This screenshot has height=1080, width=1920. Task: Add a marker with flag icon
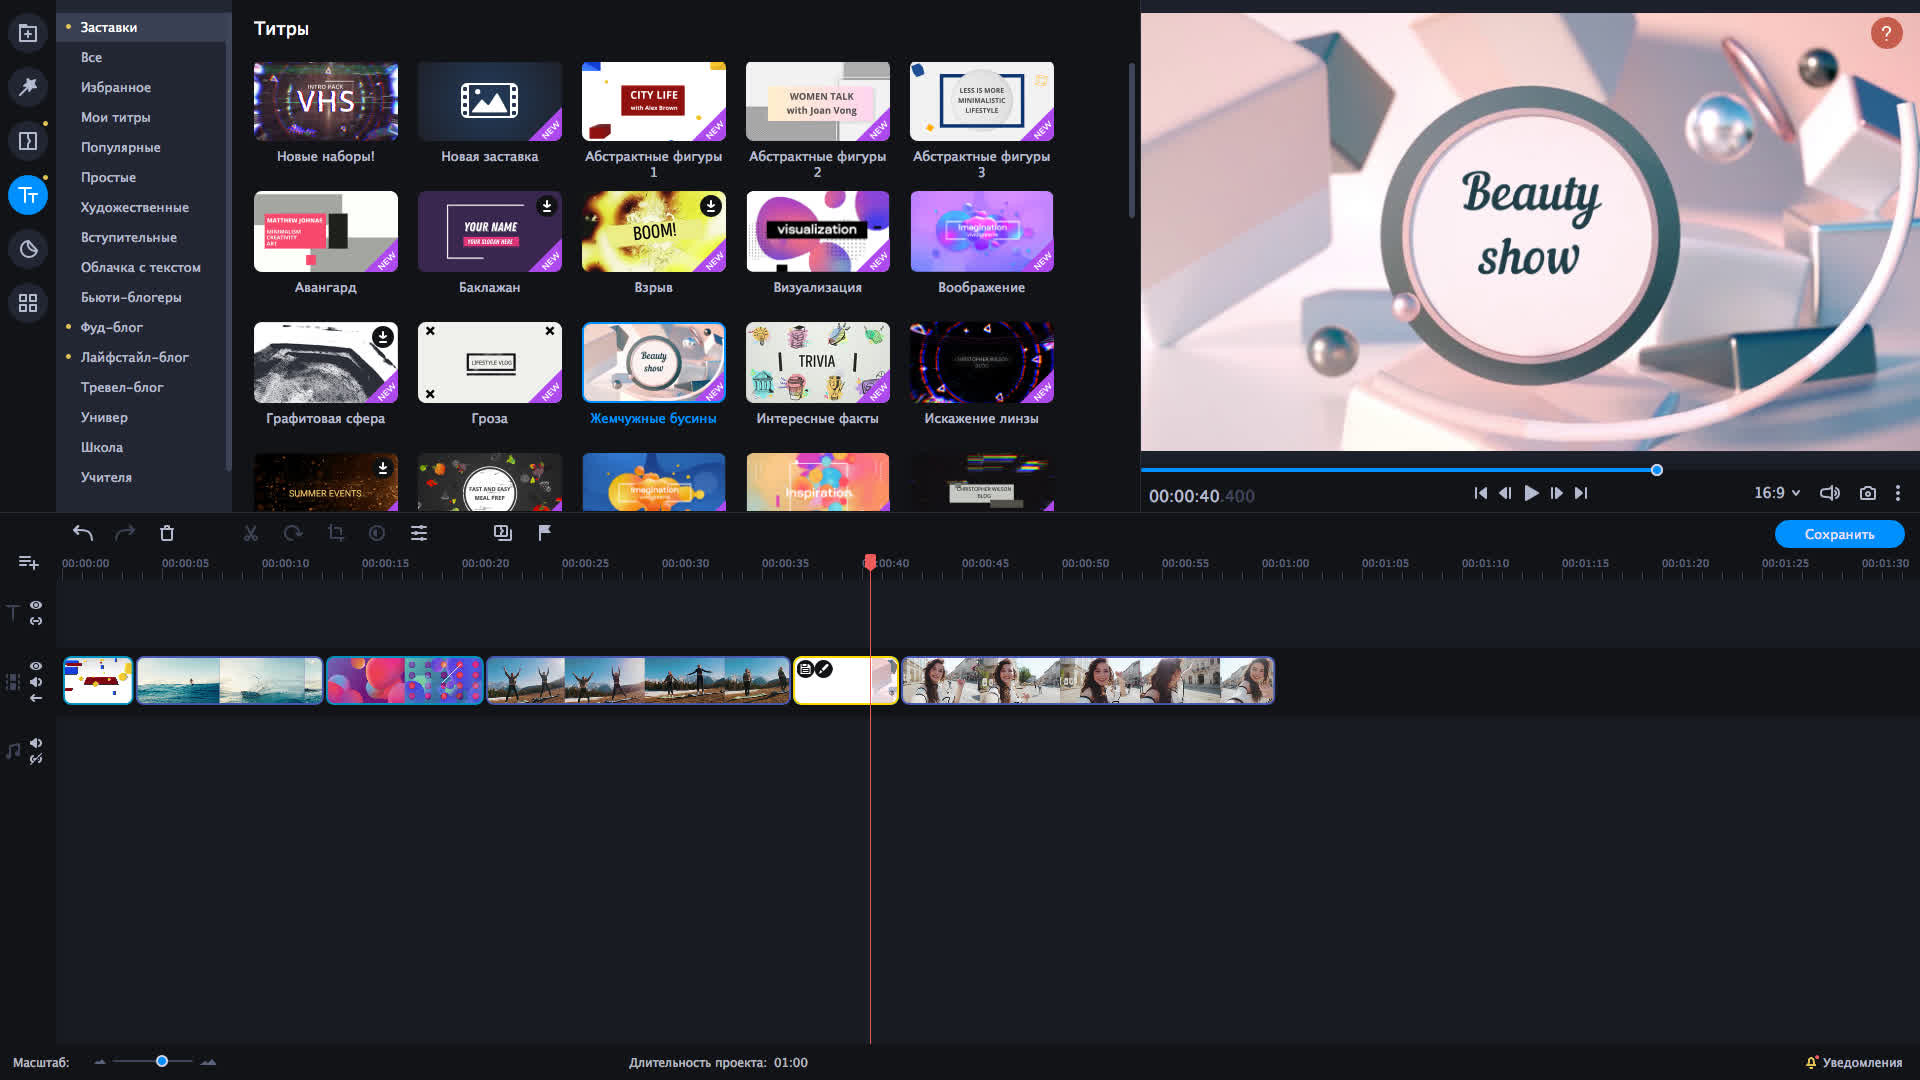(x=545, y=533)
